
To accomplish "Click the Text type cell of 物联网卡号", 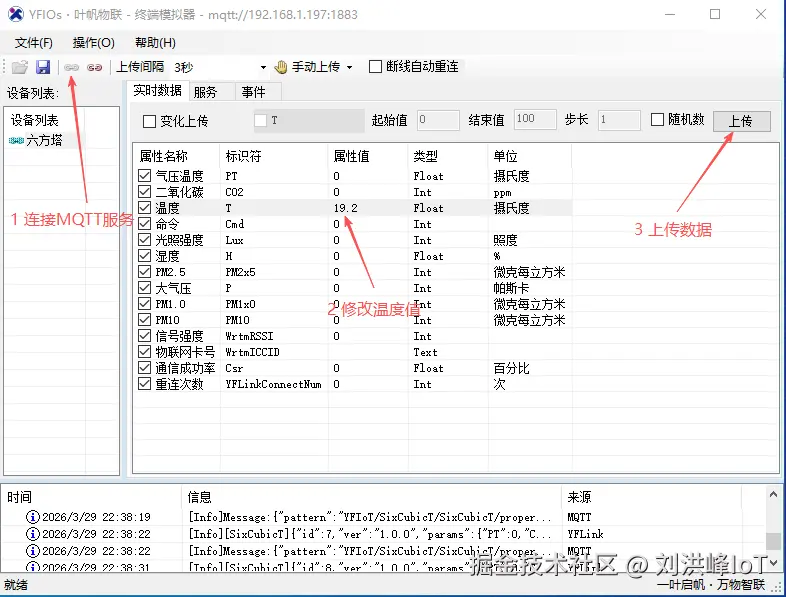I will (425, 352).
